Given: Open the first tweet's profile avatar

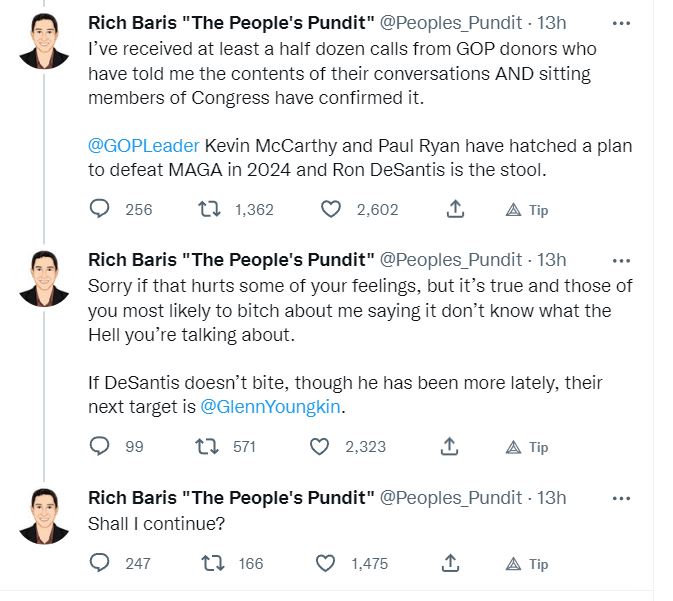Looking at the screenshot, I should click(x=44, y=43).
